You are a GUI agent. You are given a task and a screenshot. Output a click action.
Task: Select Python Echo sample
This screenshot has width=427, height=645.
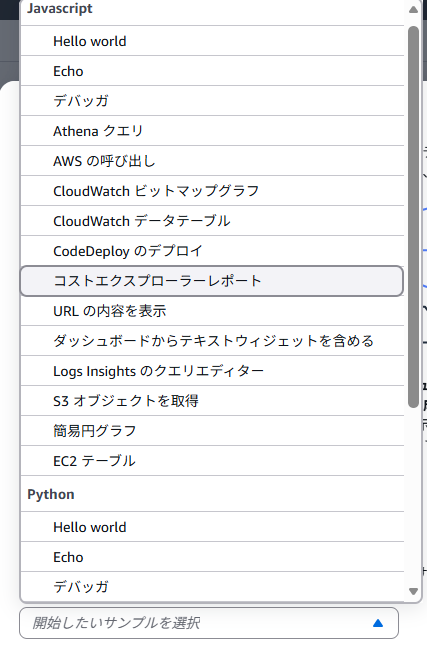pos(212,557)
